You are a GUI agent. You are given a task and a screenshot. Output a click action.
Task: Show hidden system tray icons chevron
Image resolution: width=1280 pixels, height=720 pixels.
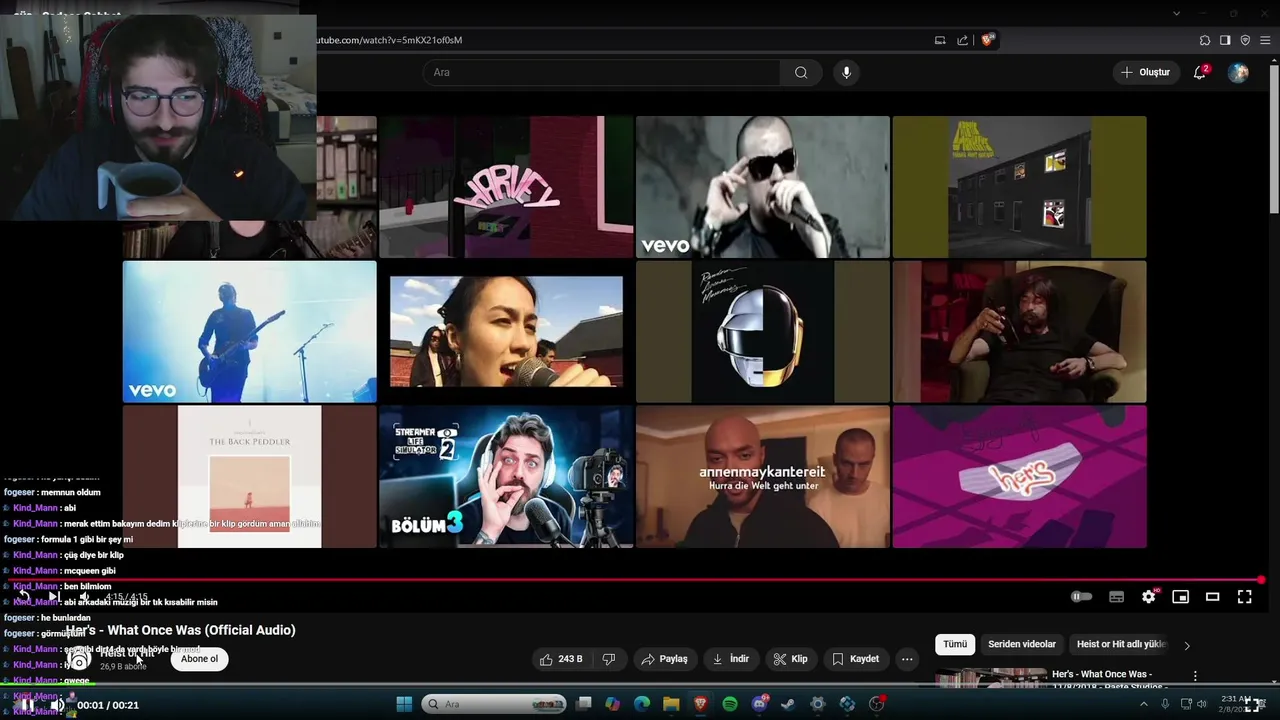[x=1144, y=704]
